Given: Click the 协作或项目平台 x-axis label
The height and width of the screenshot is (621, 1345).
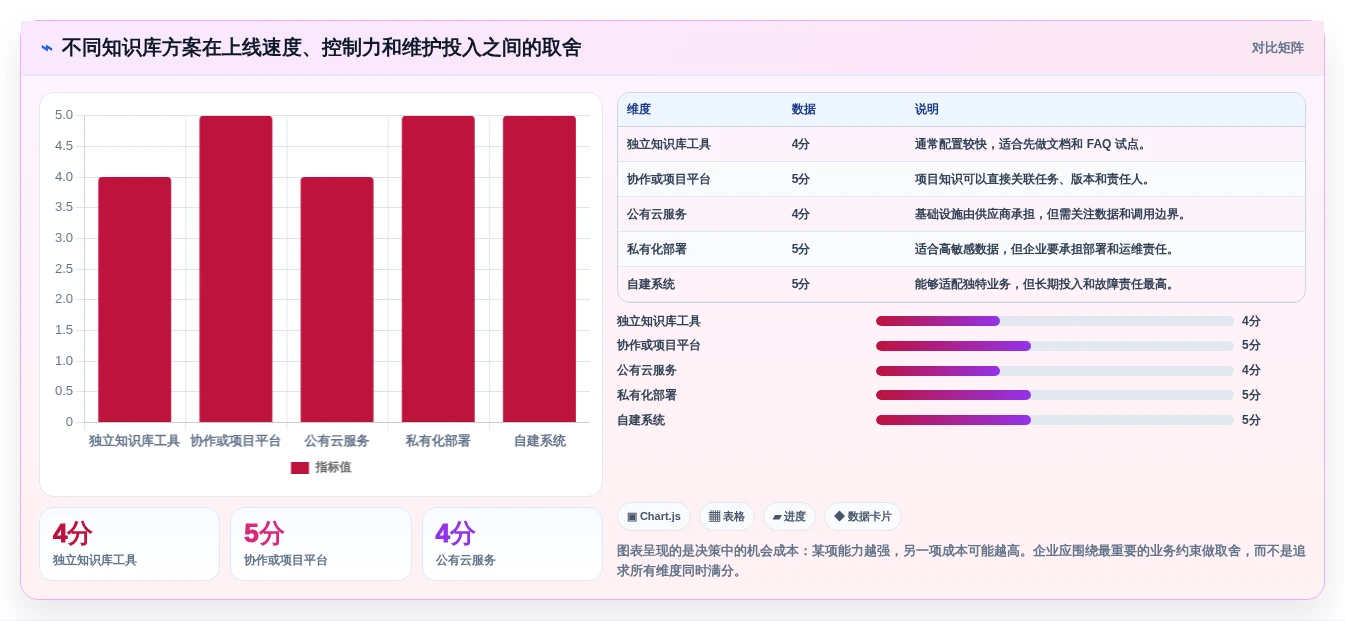Looking at the screenshot, I should point(236,441).
